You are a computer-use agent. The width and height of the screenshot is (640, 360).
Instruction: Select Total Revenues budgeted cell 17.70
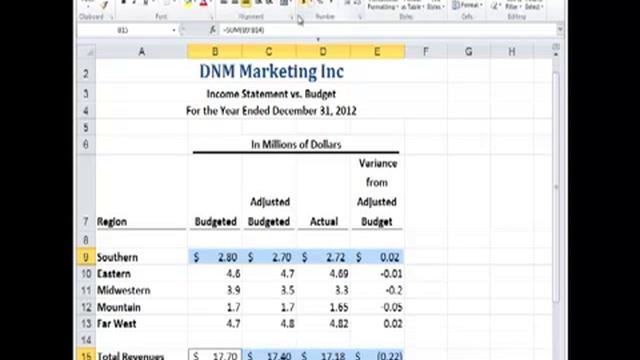215,355
